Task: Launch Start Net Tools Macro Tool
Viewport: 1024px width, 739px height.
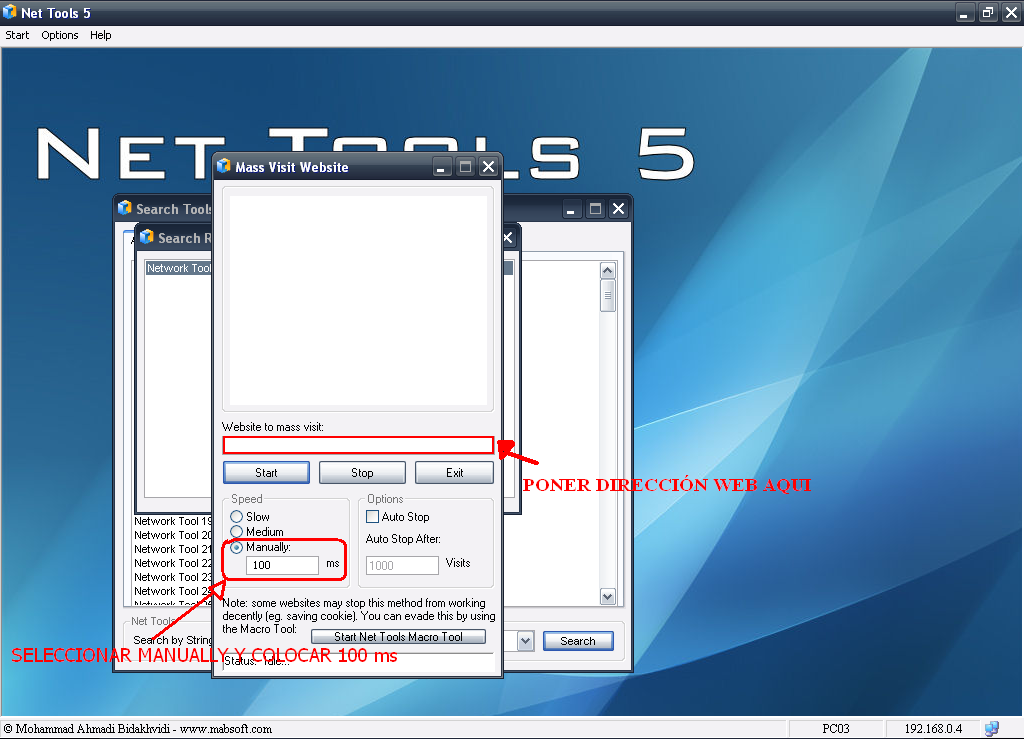Action: (x=398, y=637)
